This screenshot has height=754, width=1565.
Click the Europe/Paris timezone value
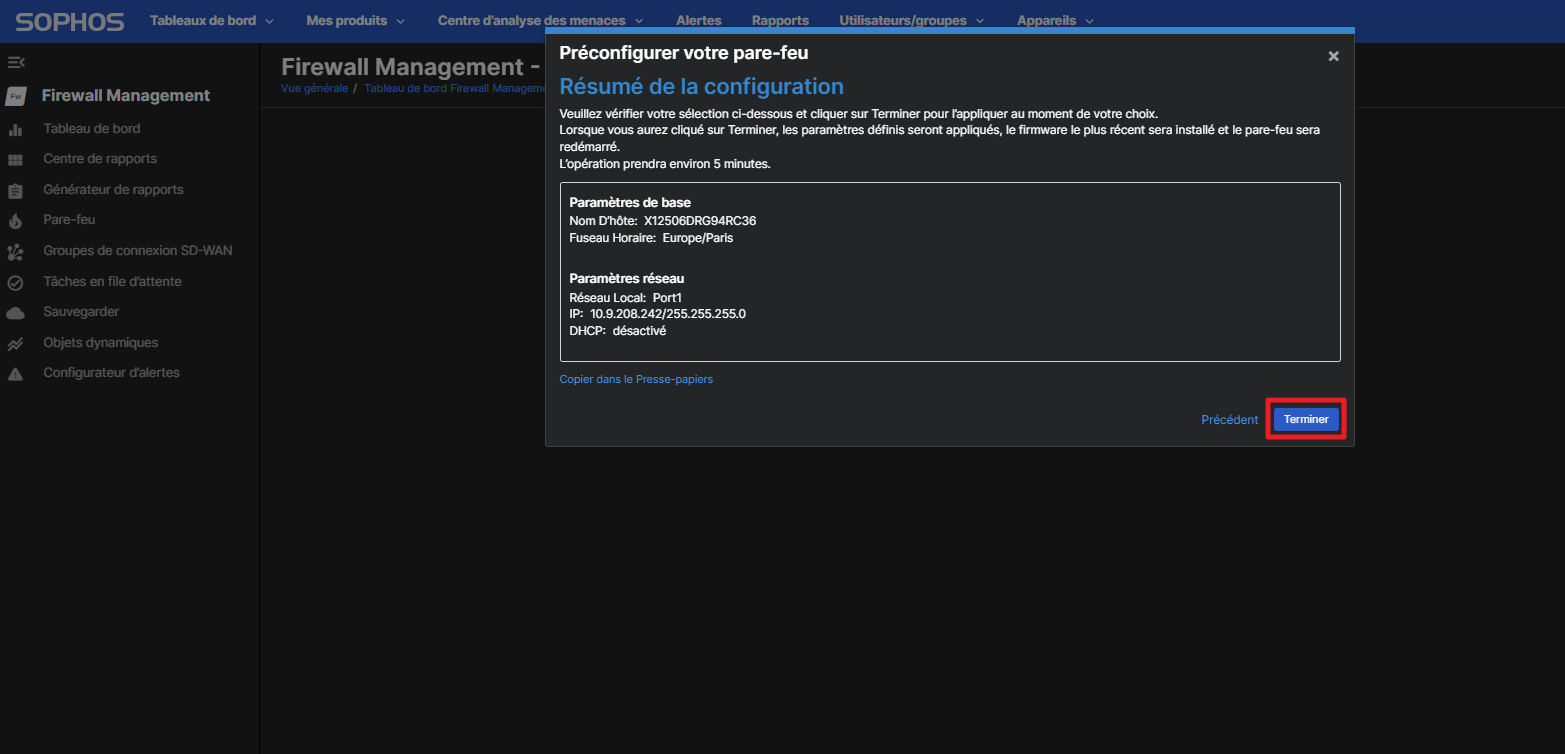pos(698,238)
